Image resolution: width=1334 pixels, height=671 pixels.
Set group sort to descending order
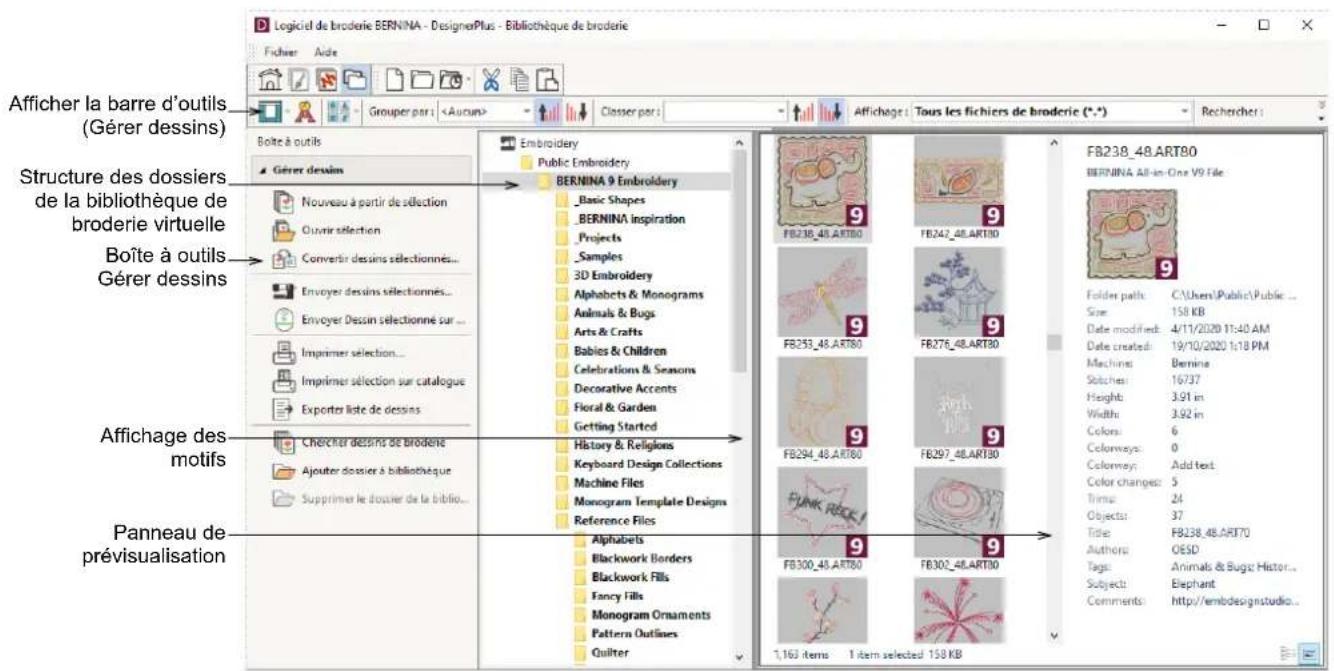click(578, 112)
